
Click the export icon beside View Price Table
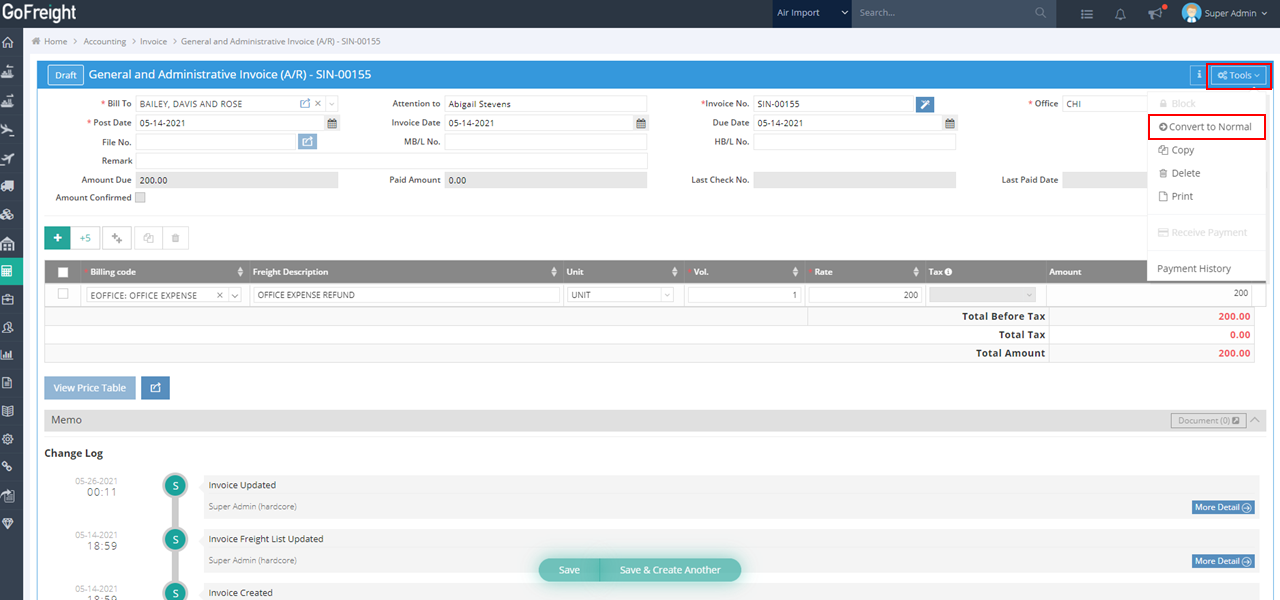tap(155, 388)
